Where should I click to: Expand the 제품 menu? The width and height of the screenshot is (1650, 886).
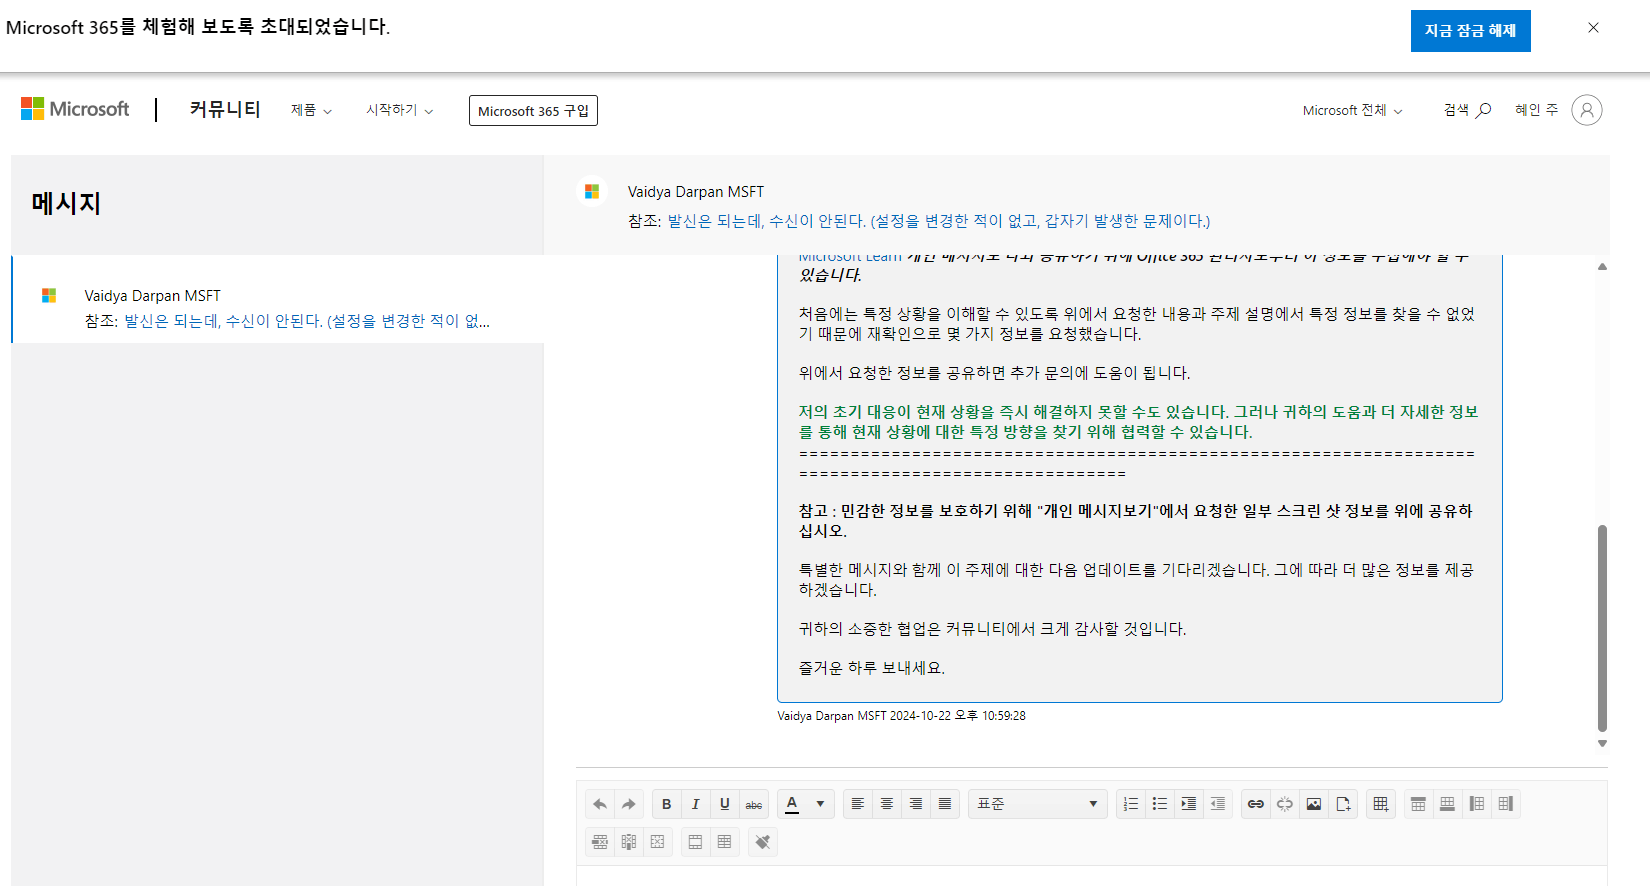pos(312,110)
